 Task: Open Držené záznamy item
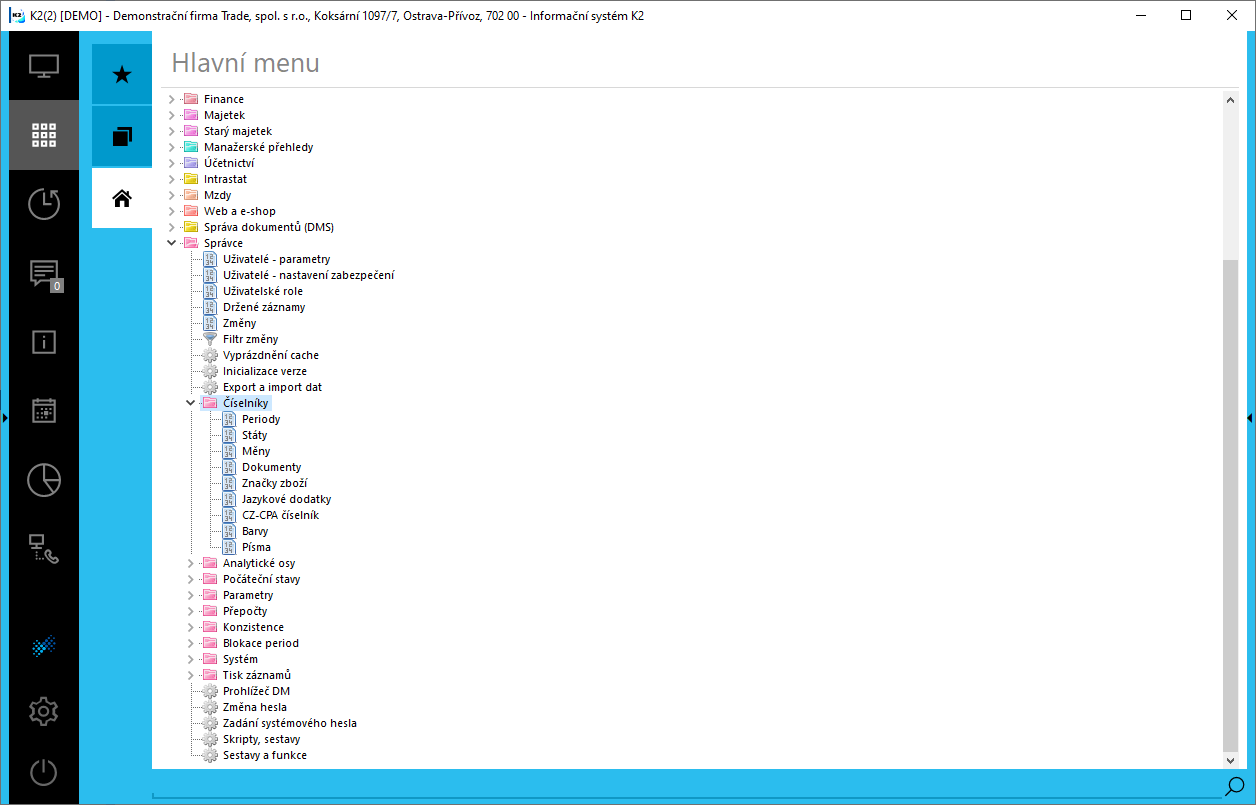264,307
